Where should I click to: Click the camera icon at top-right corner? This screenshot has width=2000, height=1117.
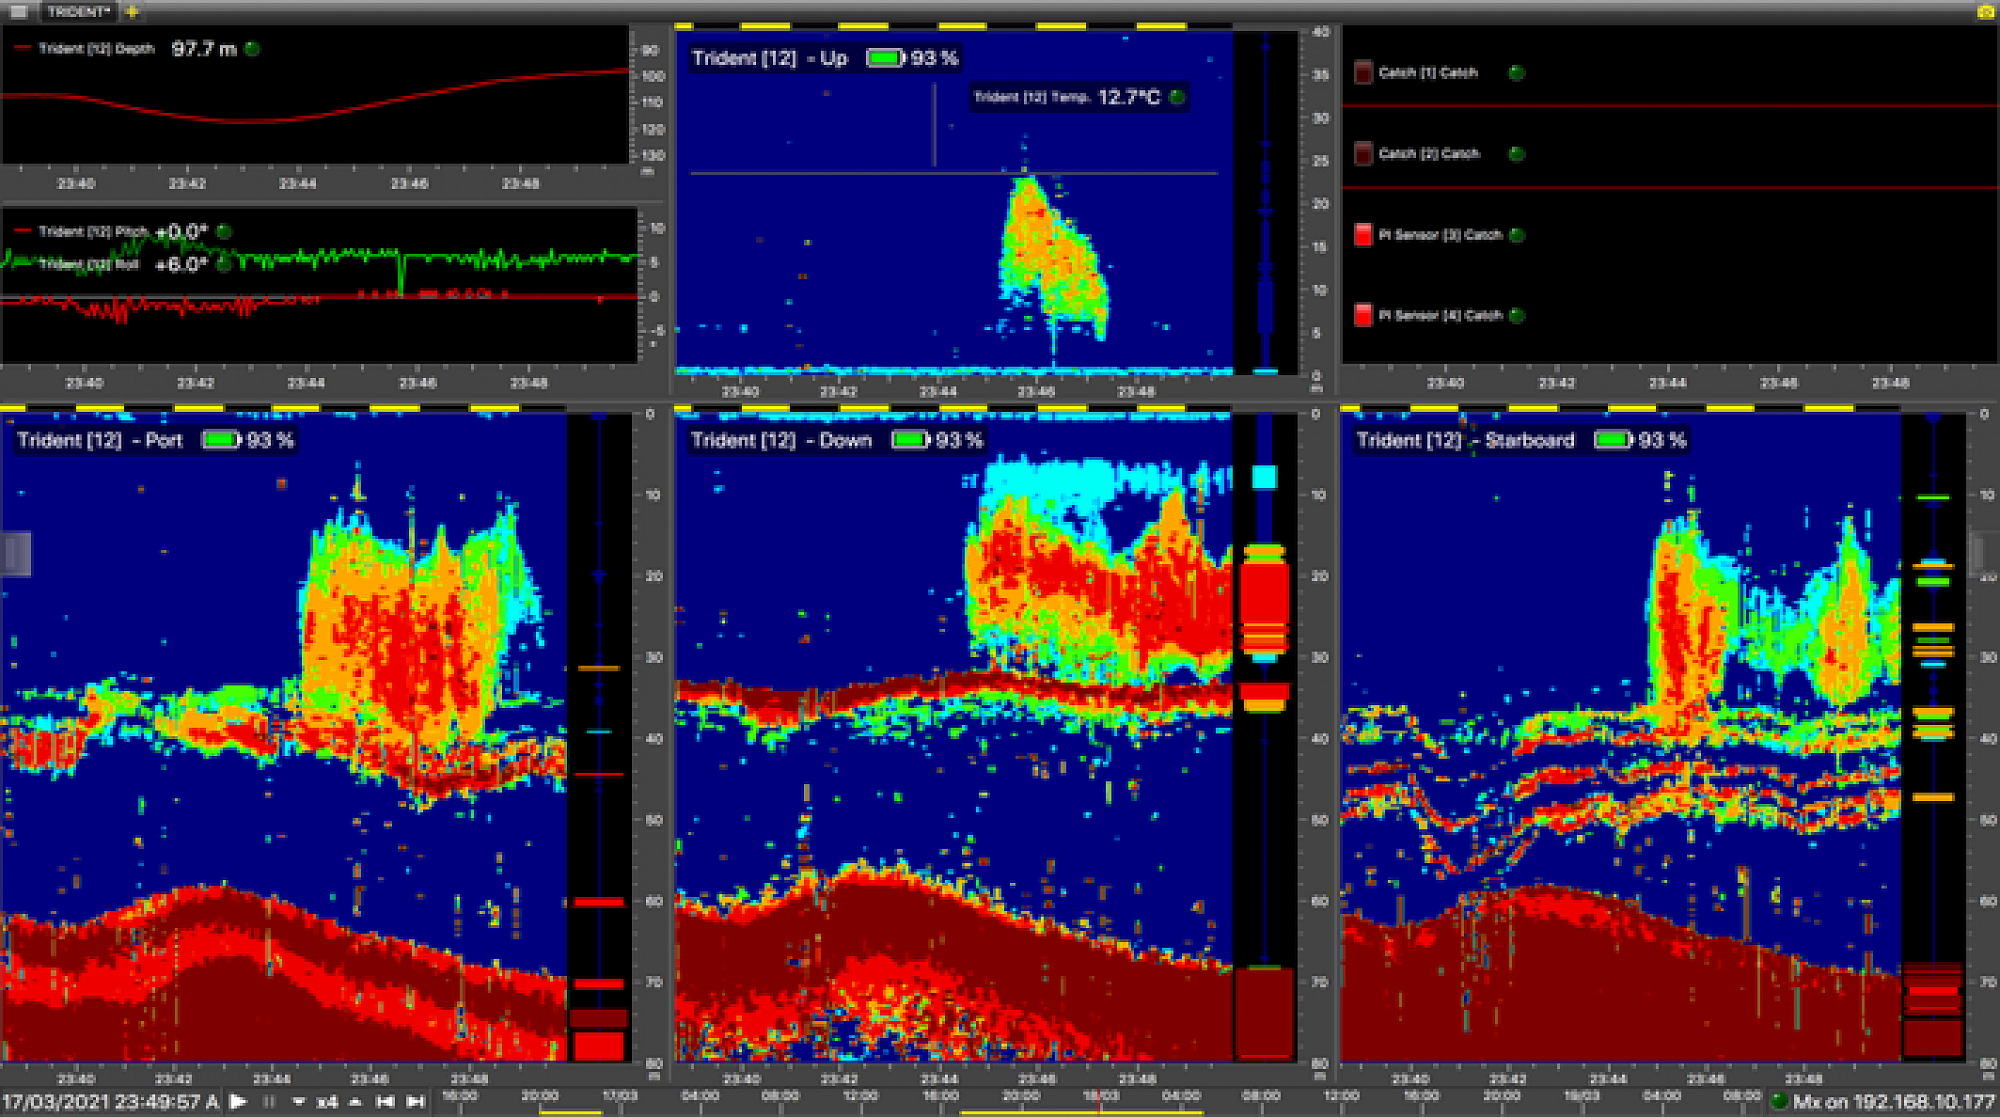click(x=1985, y=11)
